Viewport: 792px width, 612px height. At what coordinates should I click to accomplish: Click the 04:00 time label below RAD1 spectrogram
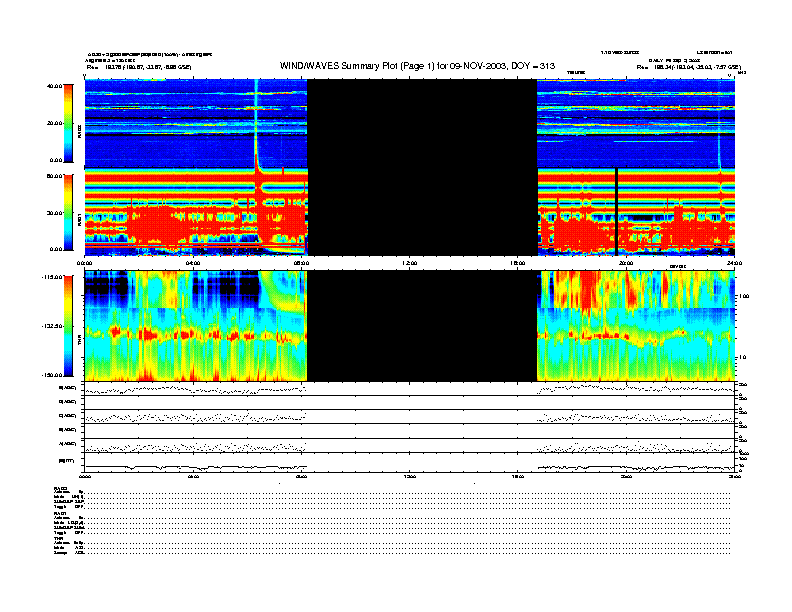(x=193, y=263)
